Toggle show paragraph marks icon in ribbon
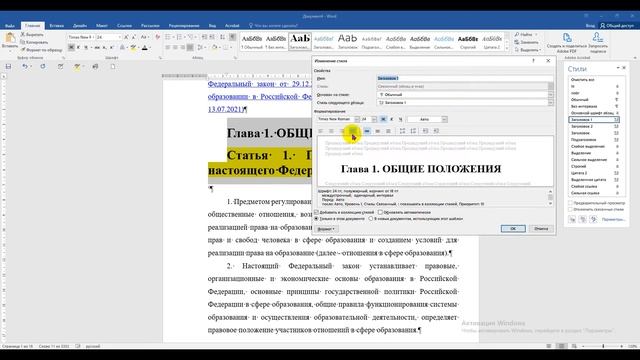Image resolution: width=640 pixels, height=360 pixels. pyautogui.click(x=232, y=37)
